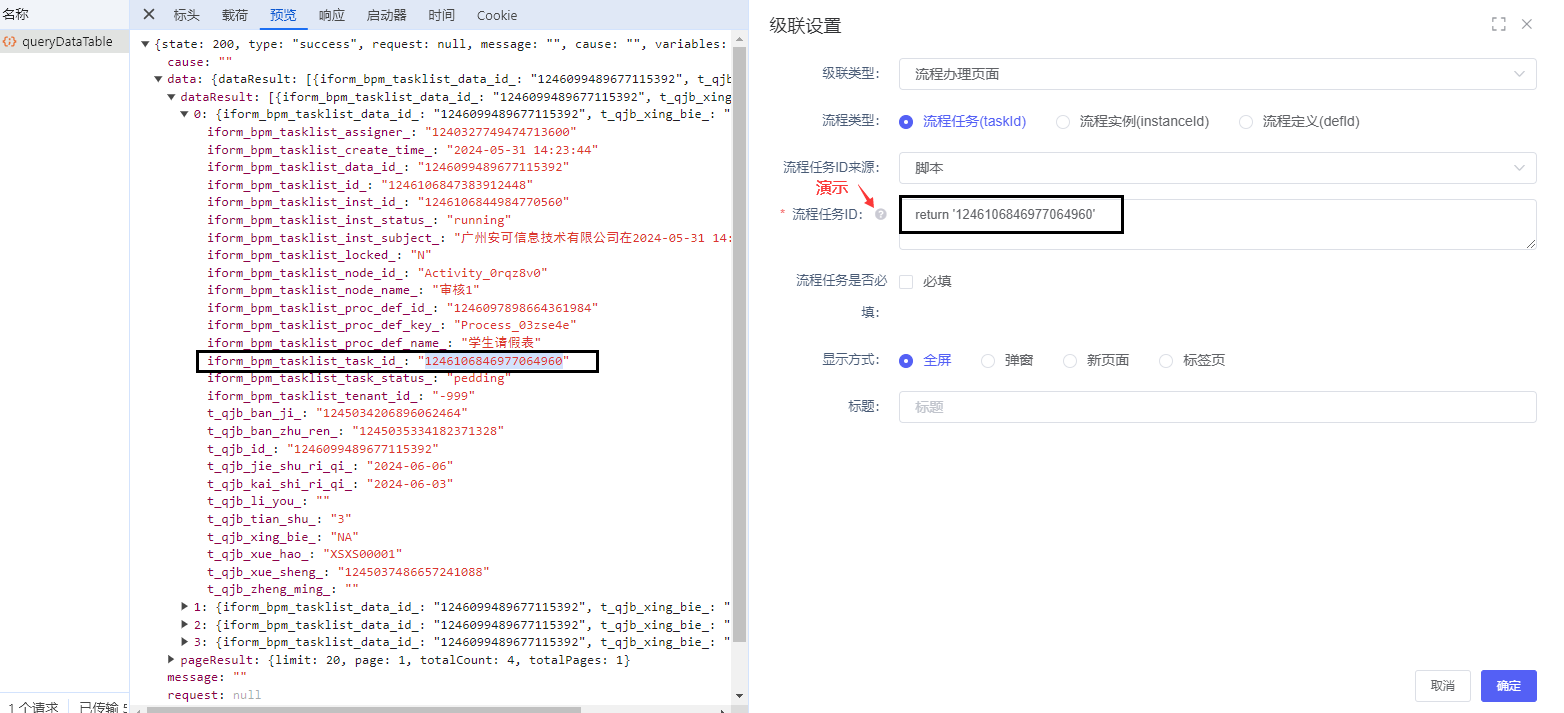
Task: Click the help icon beside 流程任务ID
Action: click(881, 214)
